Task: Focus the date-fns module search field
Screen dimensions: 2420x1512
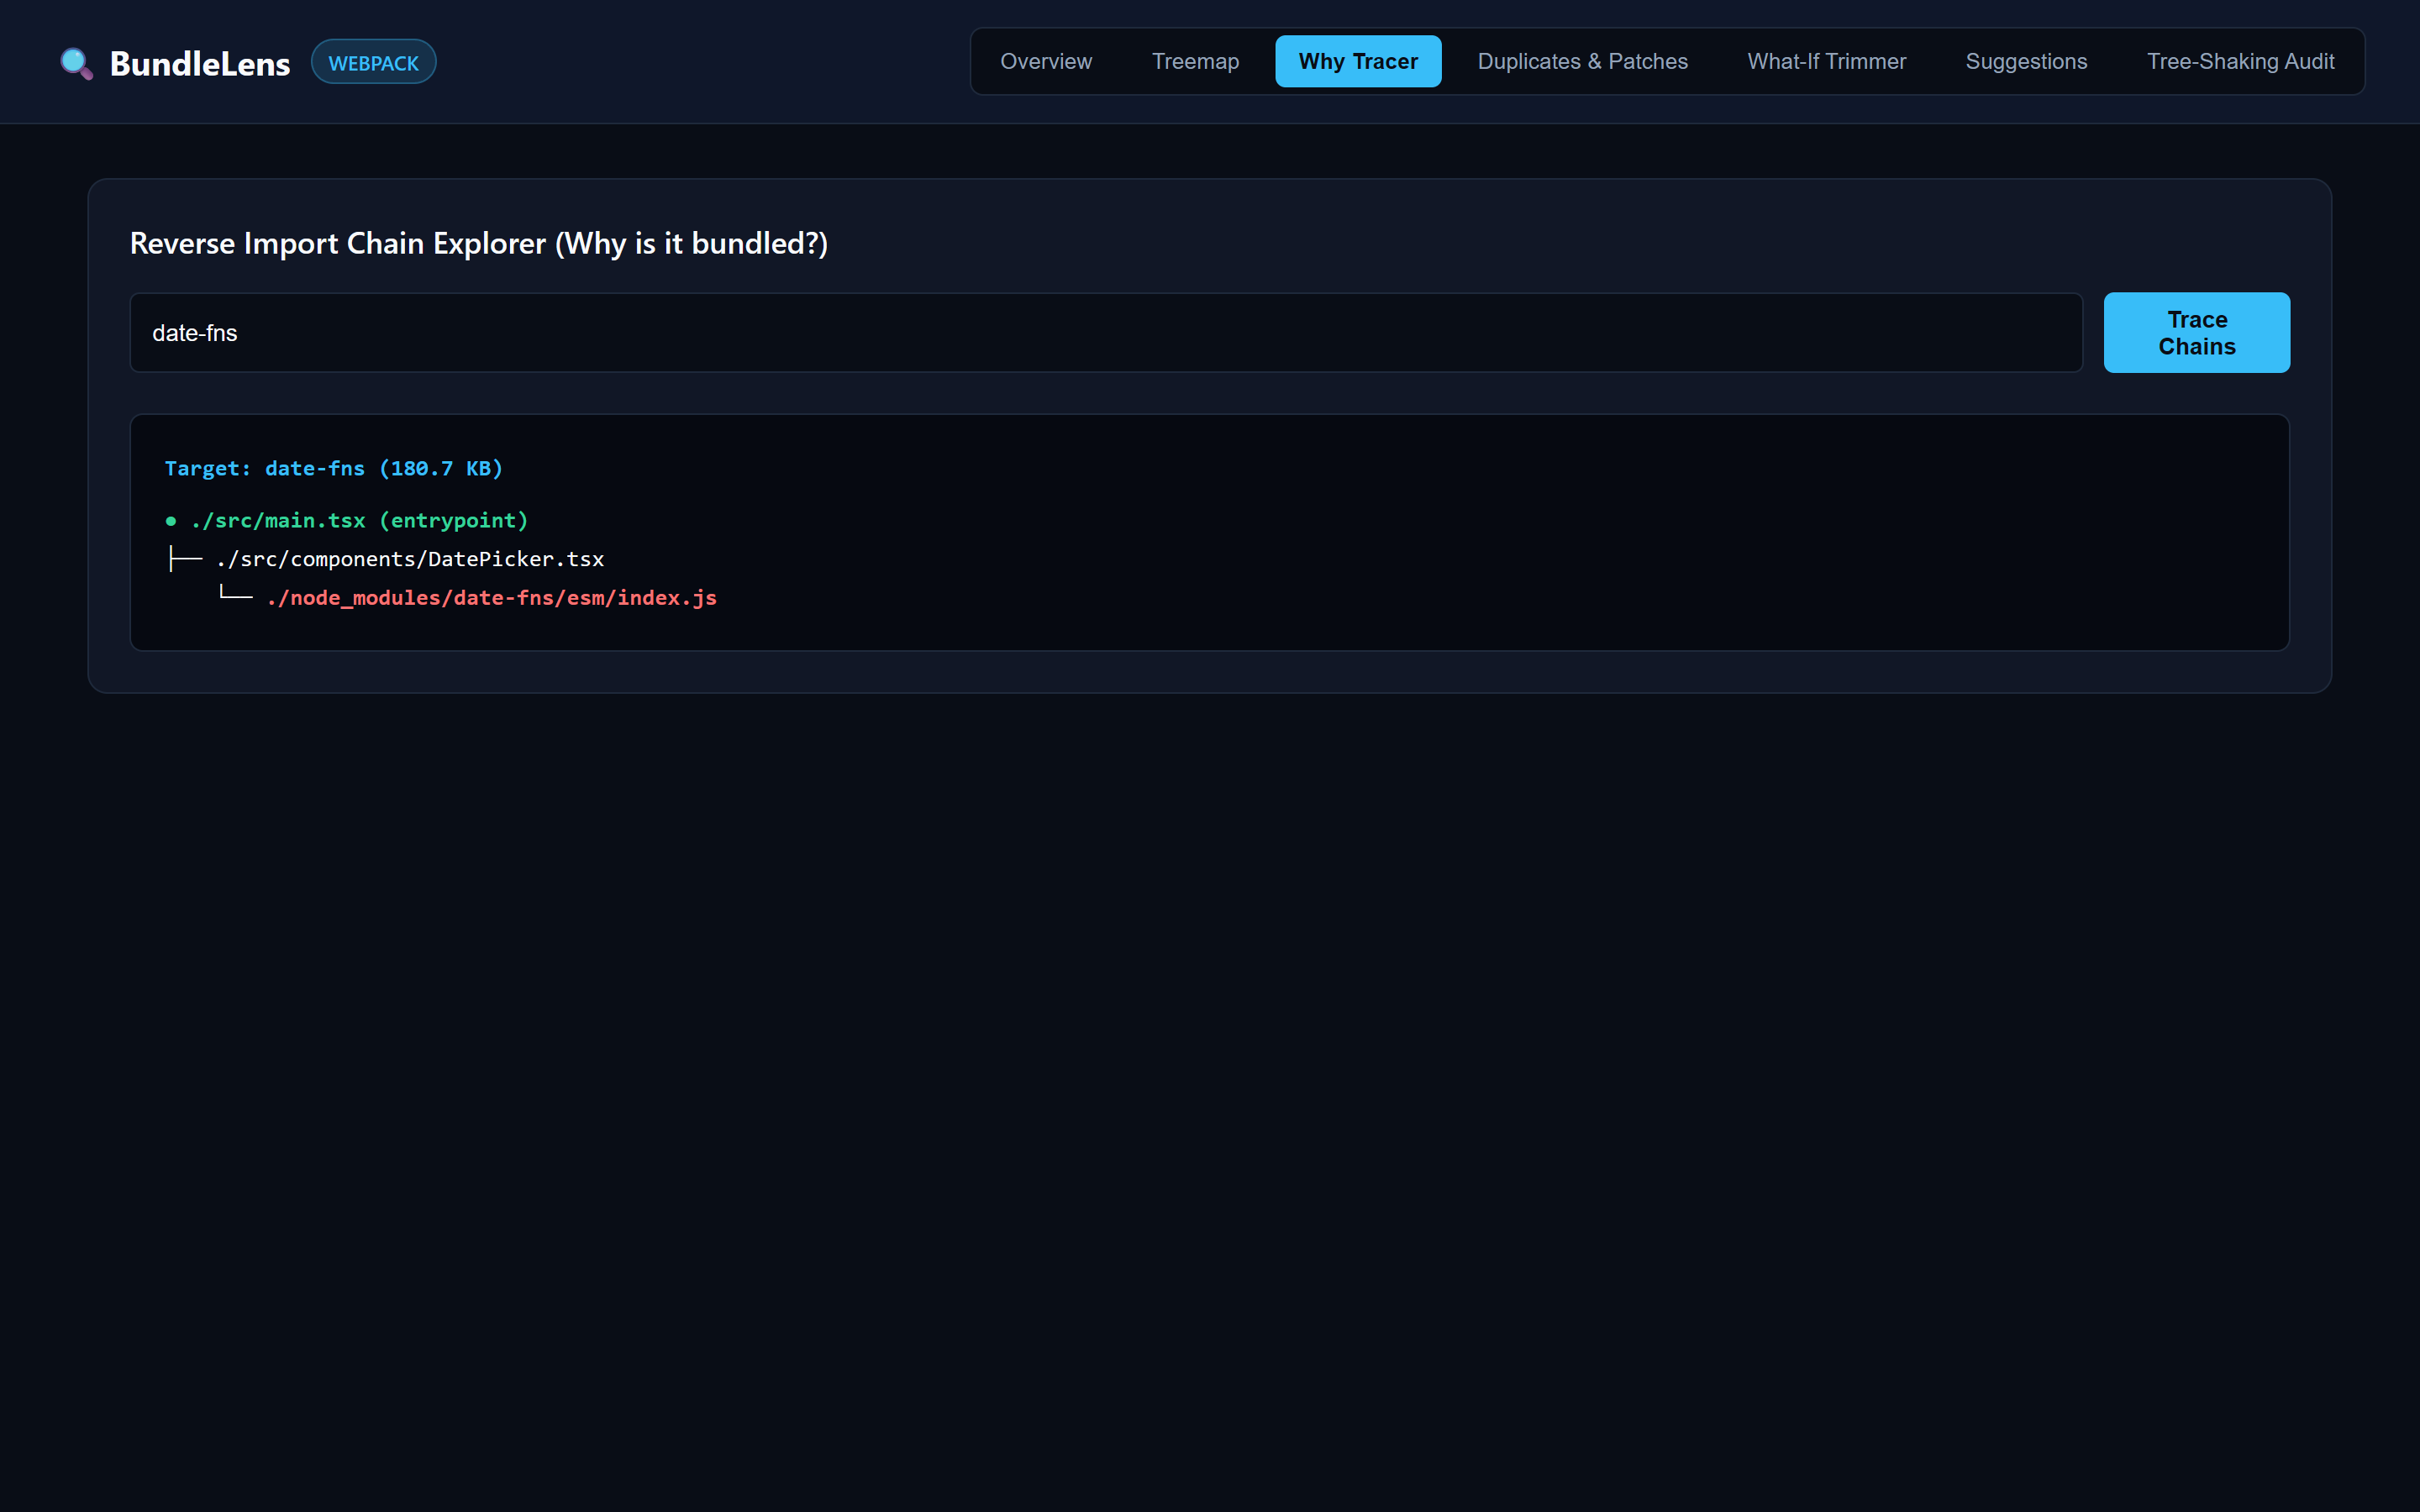Action: (1106, 333)
